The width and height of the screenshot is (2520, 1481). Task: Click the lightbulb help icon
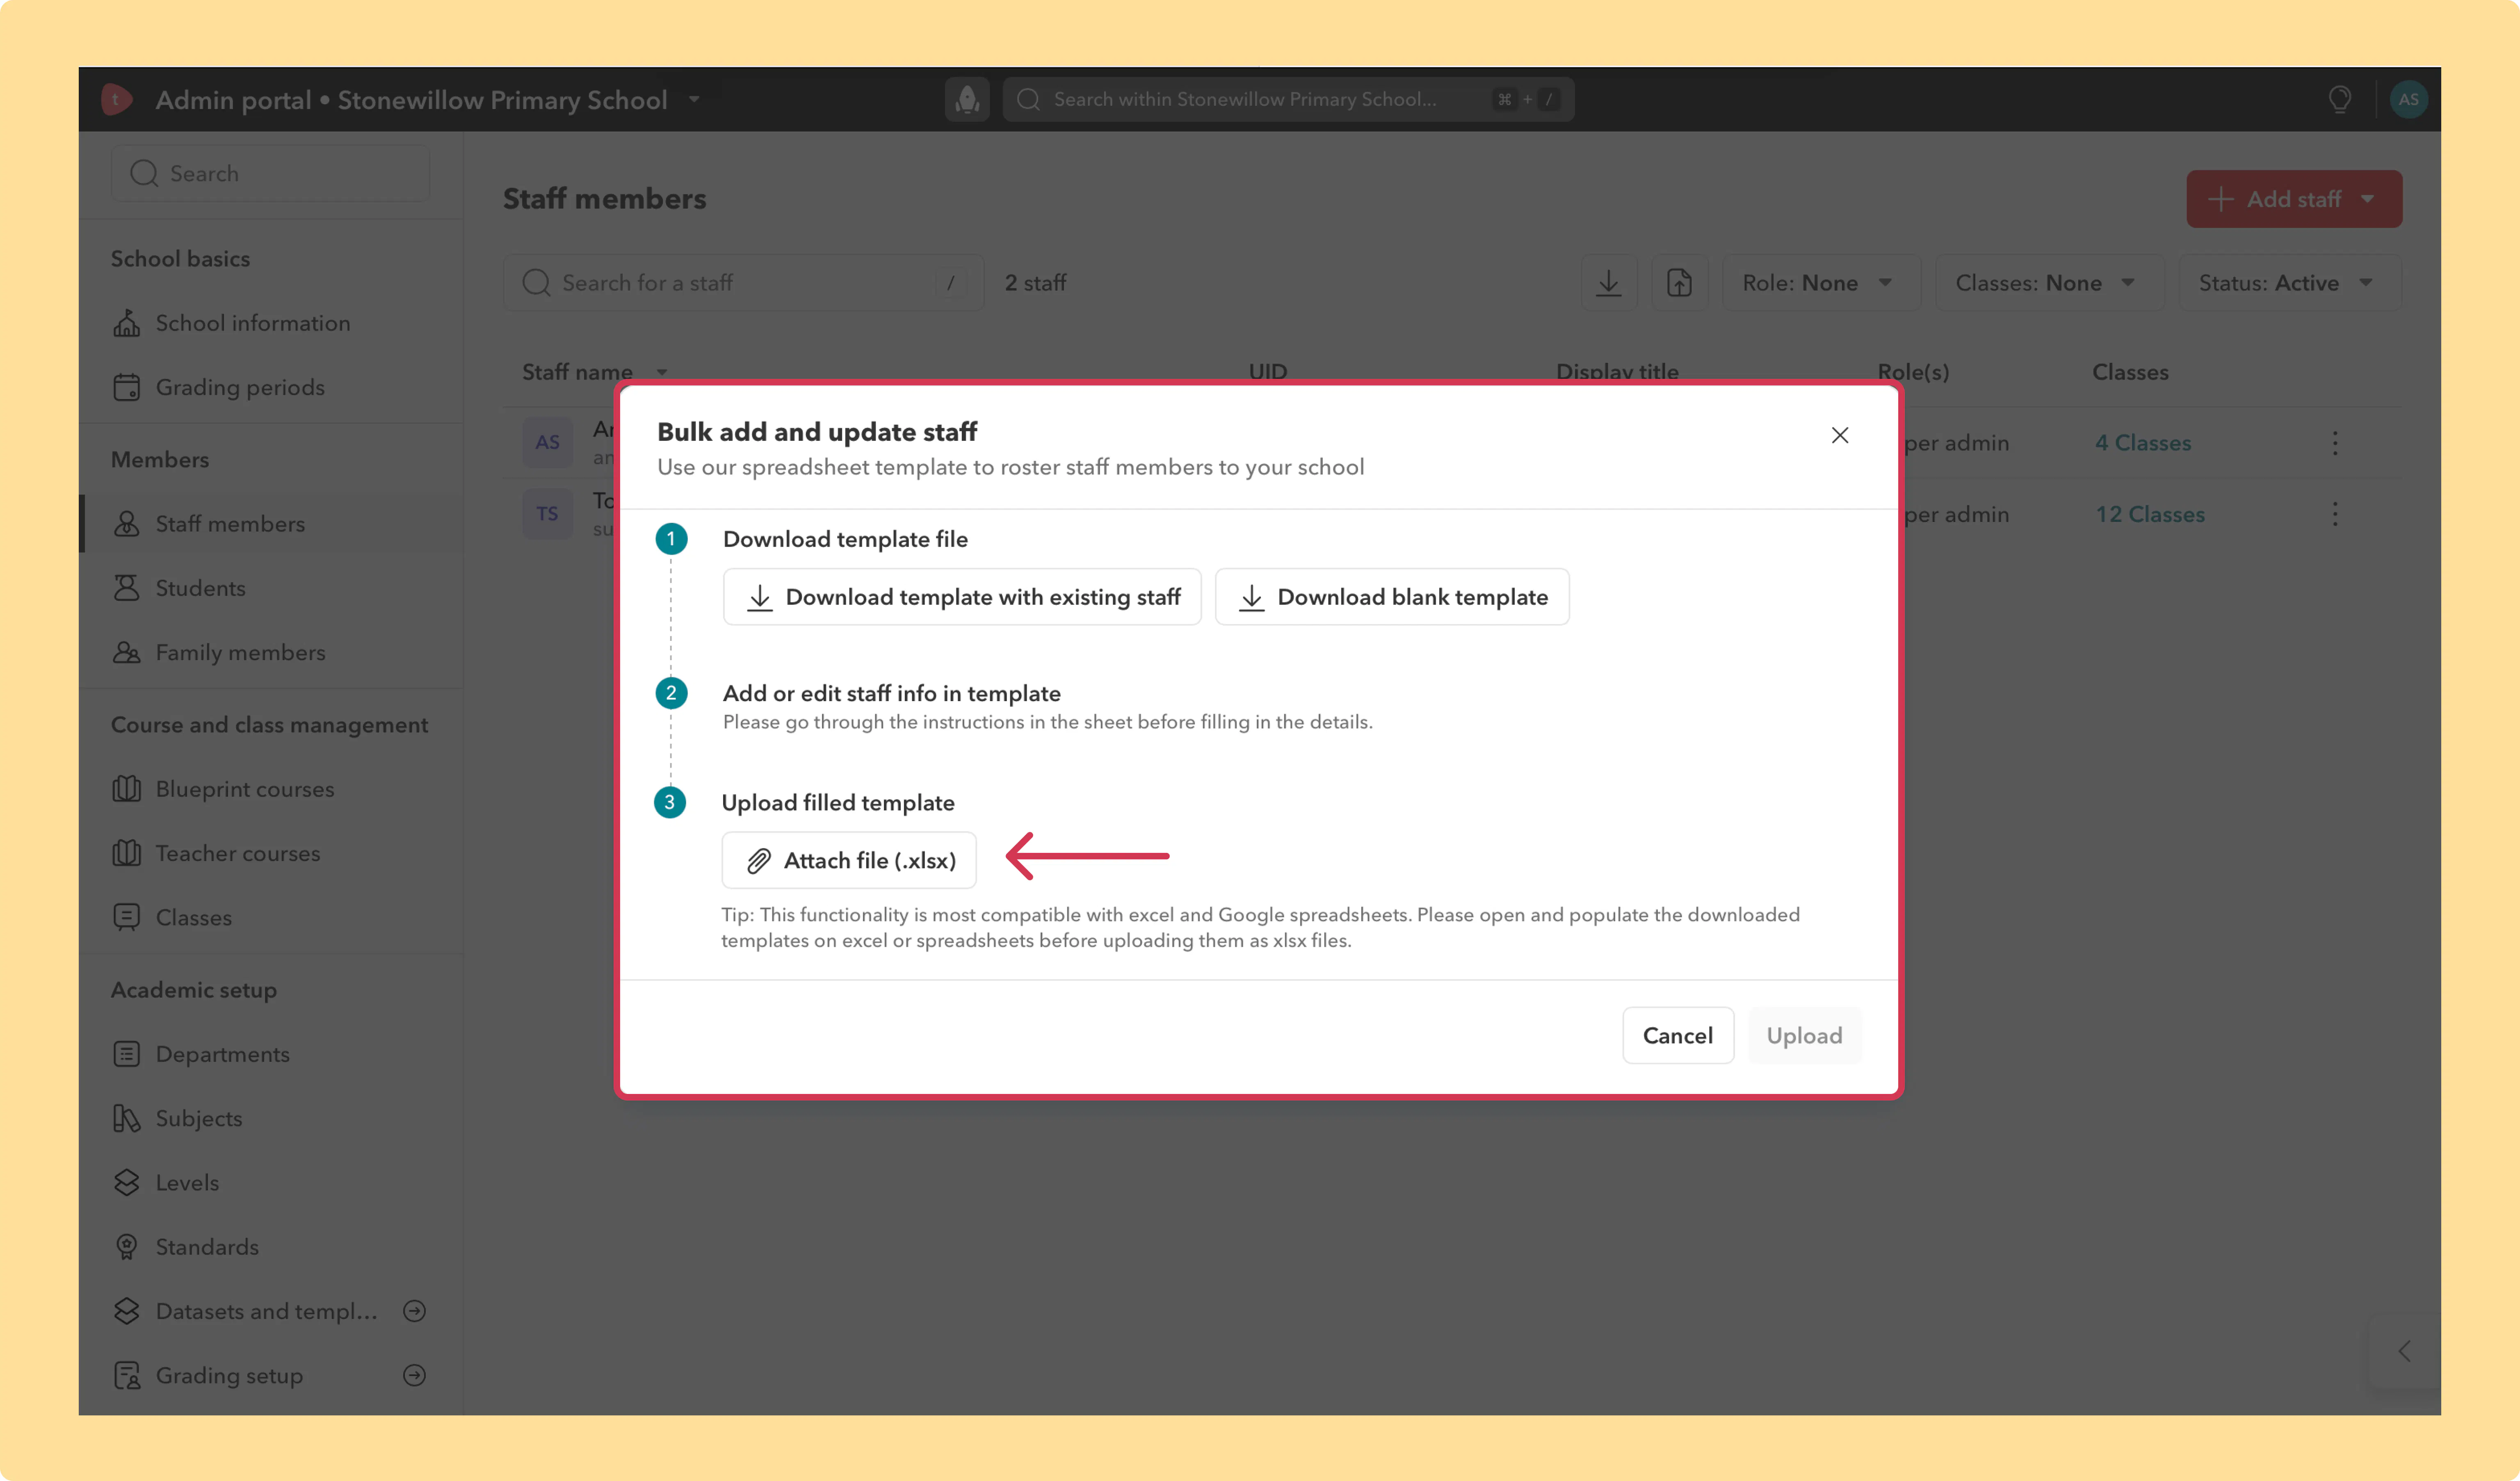pos(2339,99)
